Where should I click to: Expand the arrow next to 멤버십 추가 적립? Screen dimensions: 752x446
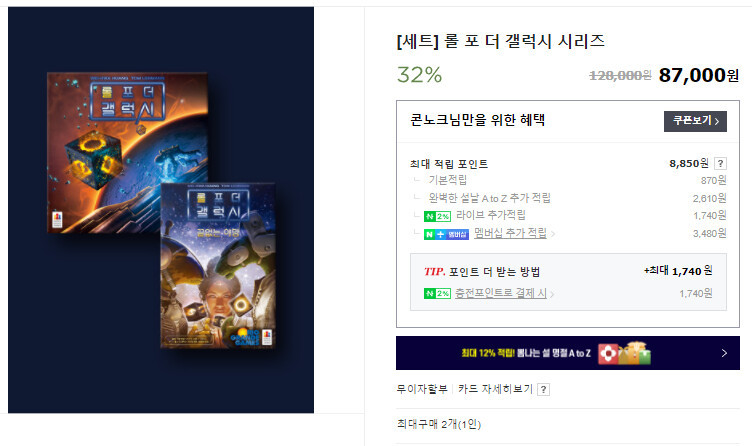coord(552,234)
